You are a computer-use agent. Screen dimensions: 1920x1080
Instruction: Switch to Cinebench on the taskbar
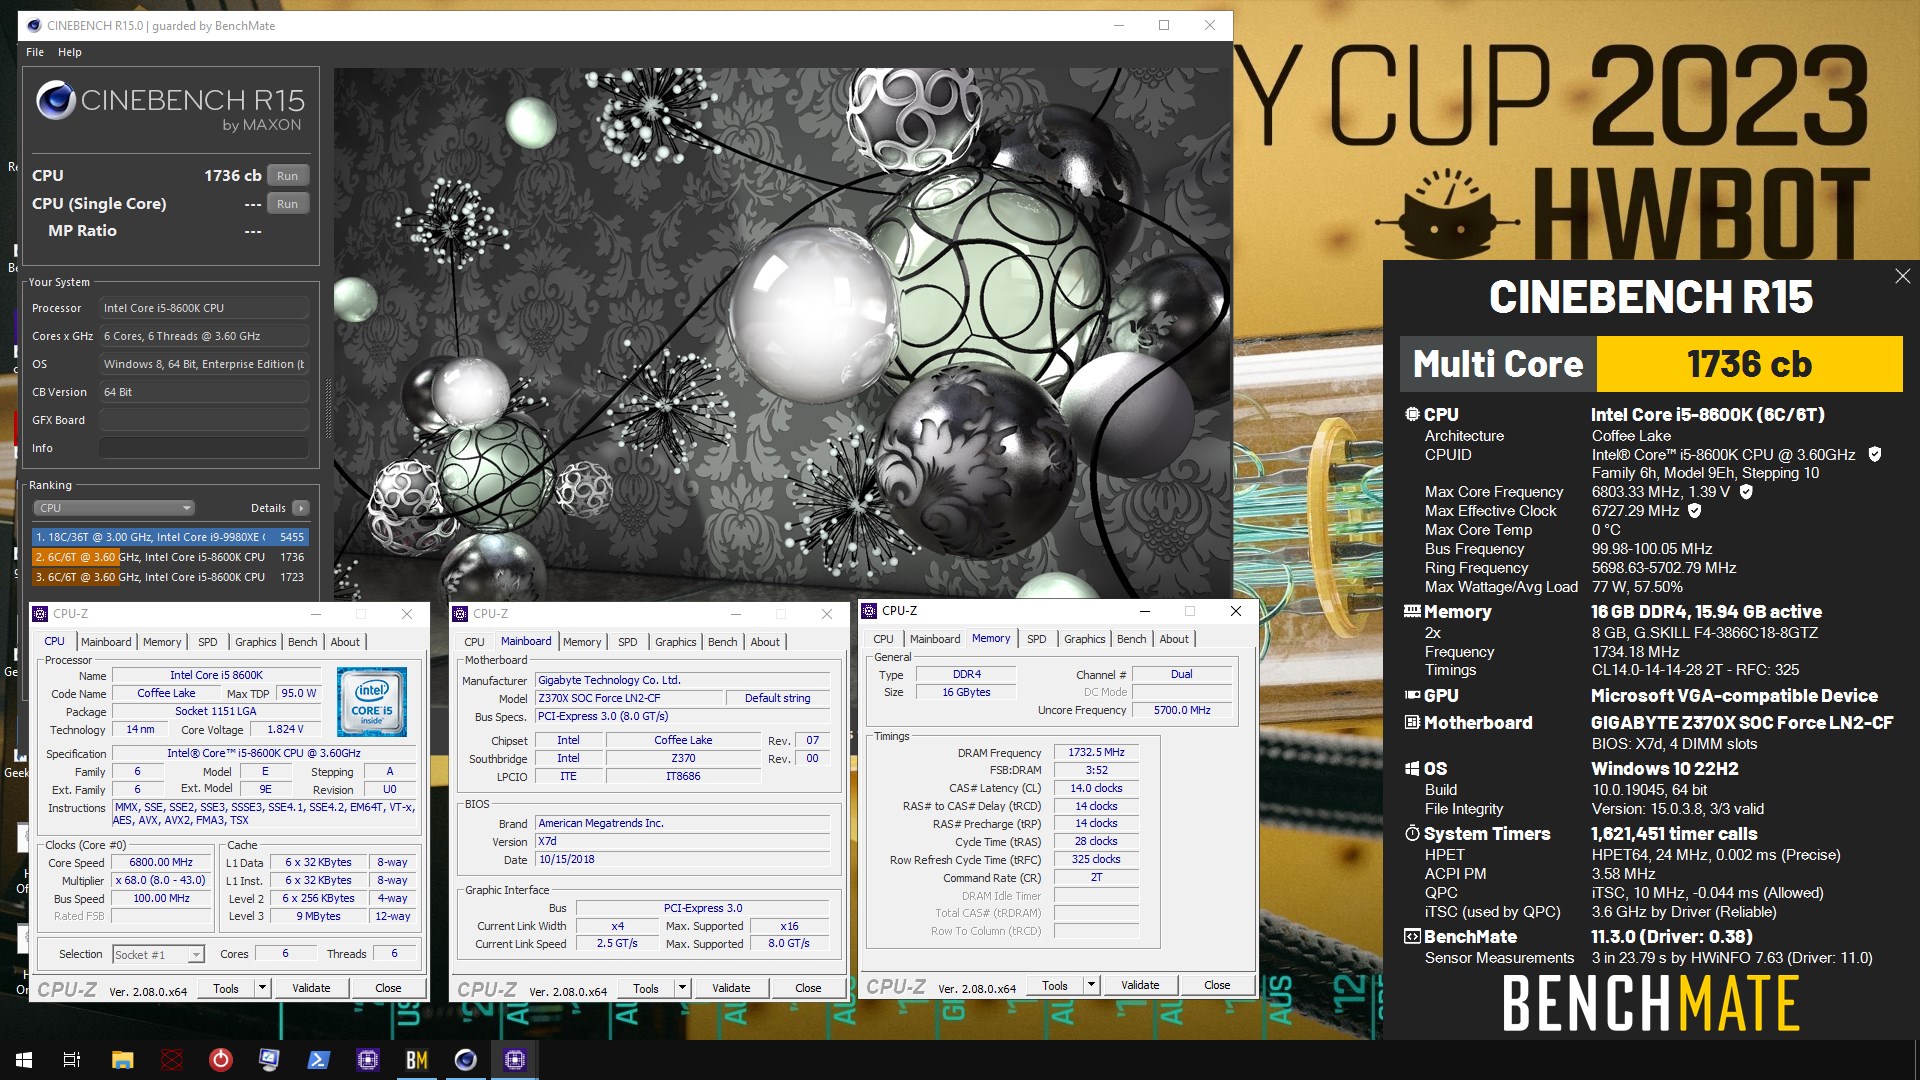click(x=466, y=1060)
